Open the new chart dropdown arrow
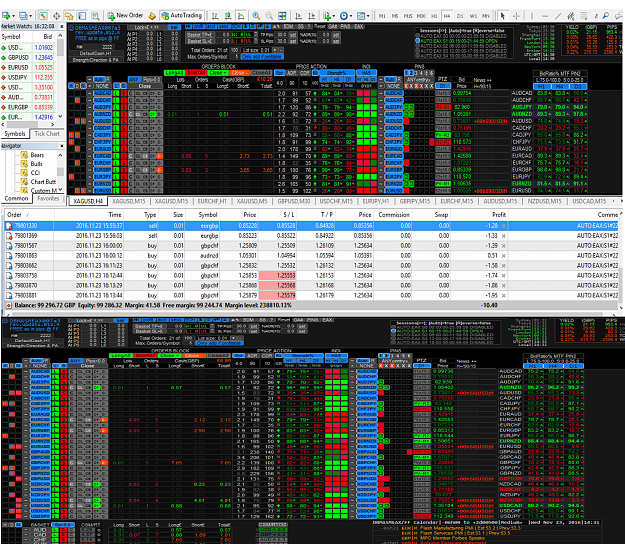 (13, 16)
